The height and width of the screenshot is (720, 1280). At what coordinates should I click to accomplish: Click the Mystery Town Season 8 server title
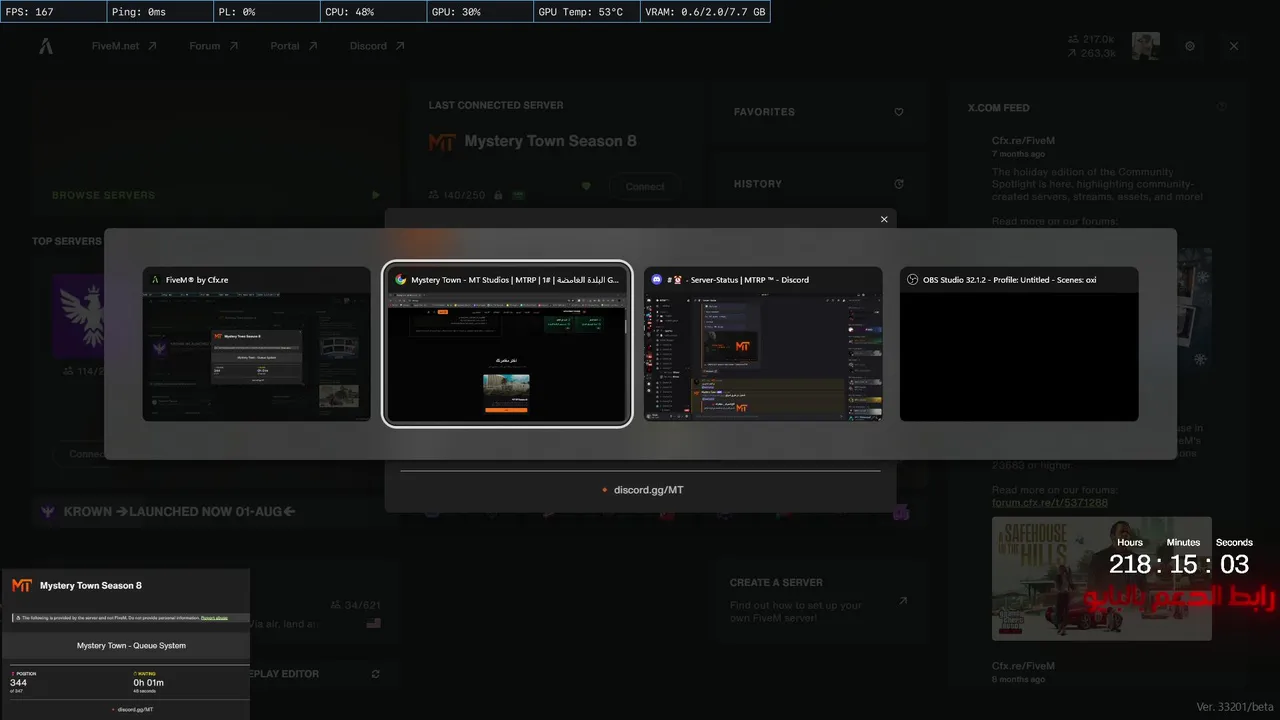550,141
